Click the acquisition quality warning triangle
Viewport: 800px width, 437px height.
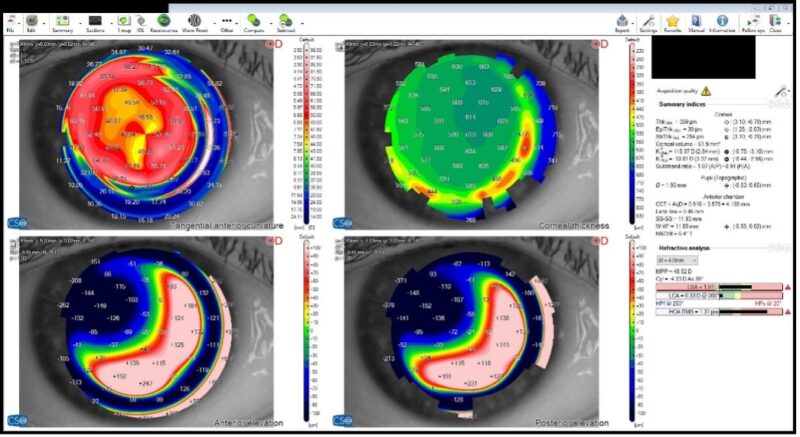coord(706,91)
